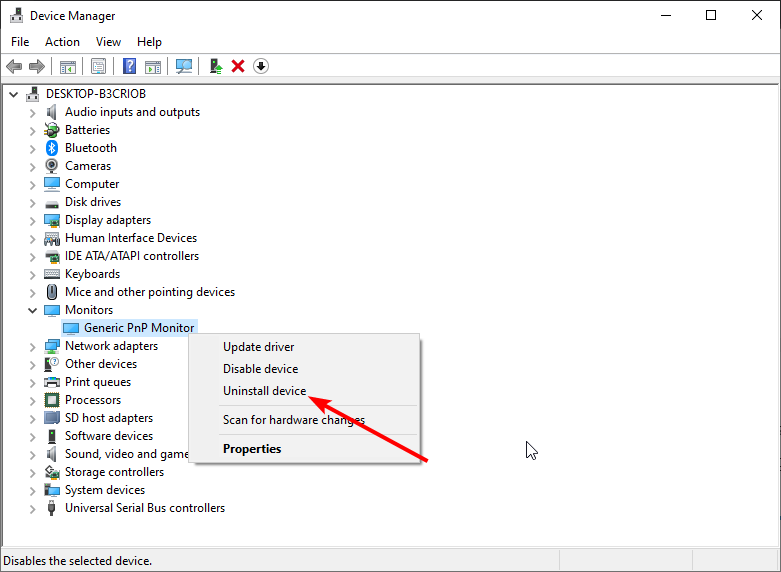The width and height of the screenshot is (781, 572).
Task: Expand Sound, video and game controllers
Action: click(x=32, y=455)
